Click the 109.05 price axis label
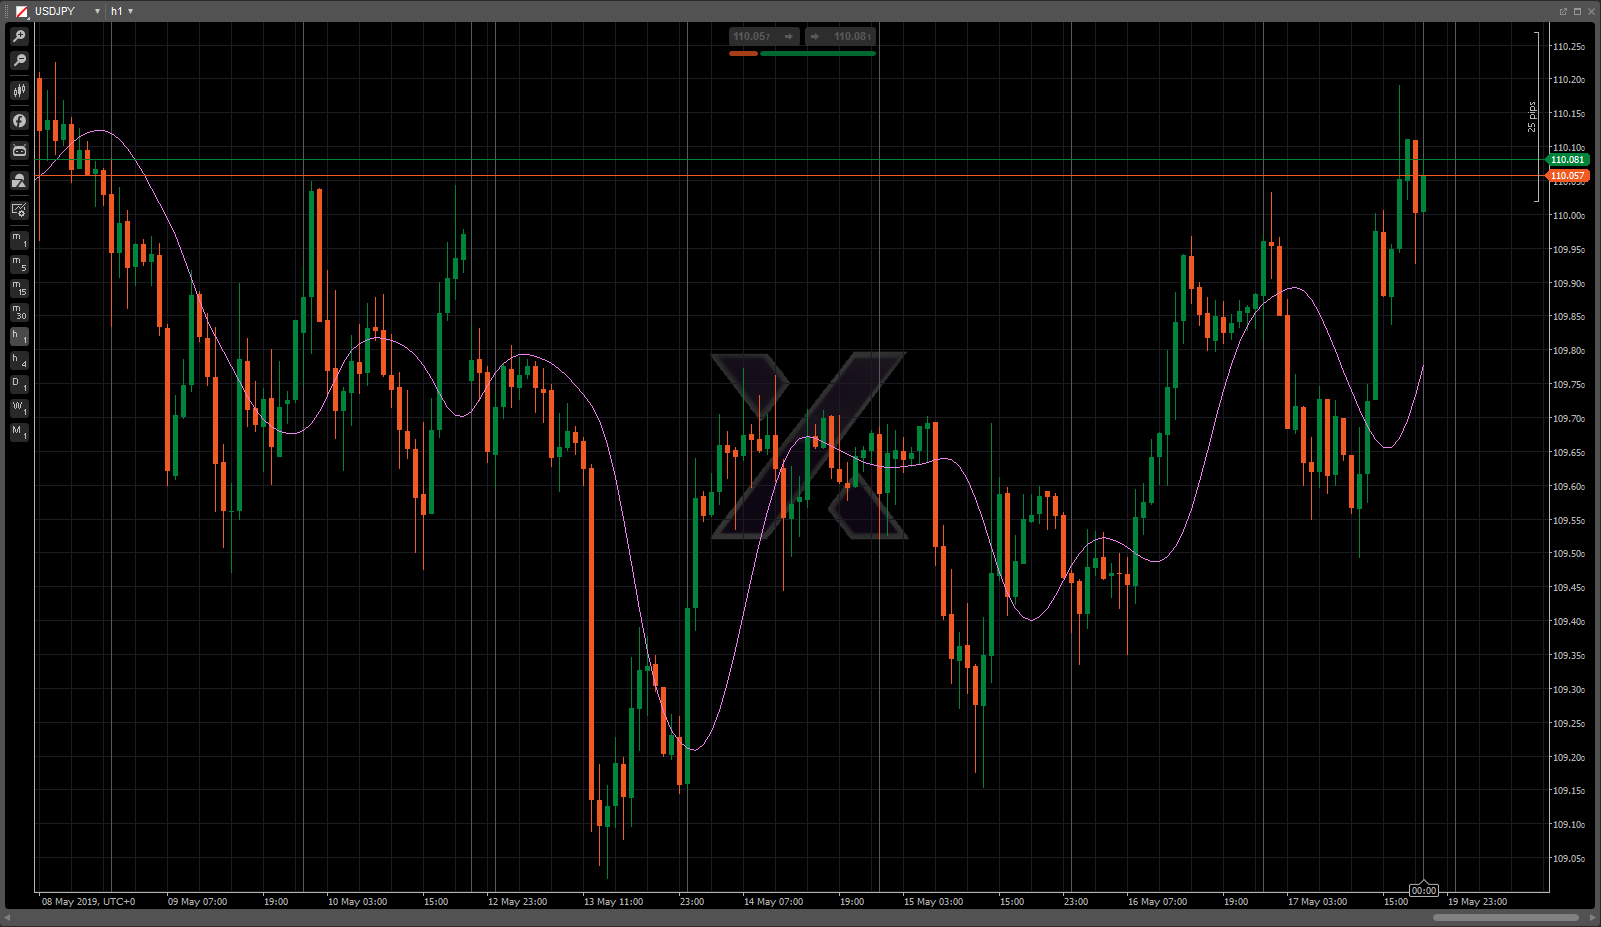1601x927 pixels. click(1568, 859)
